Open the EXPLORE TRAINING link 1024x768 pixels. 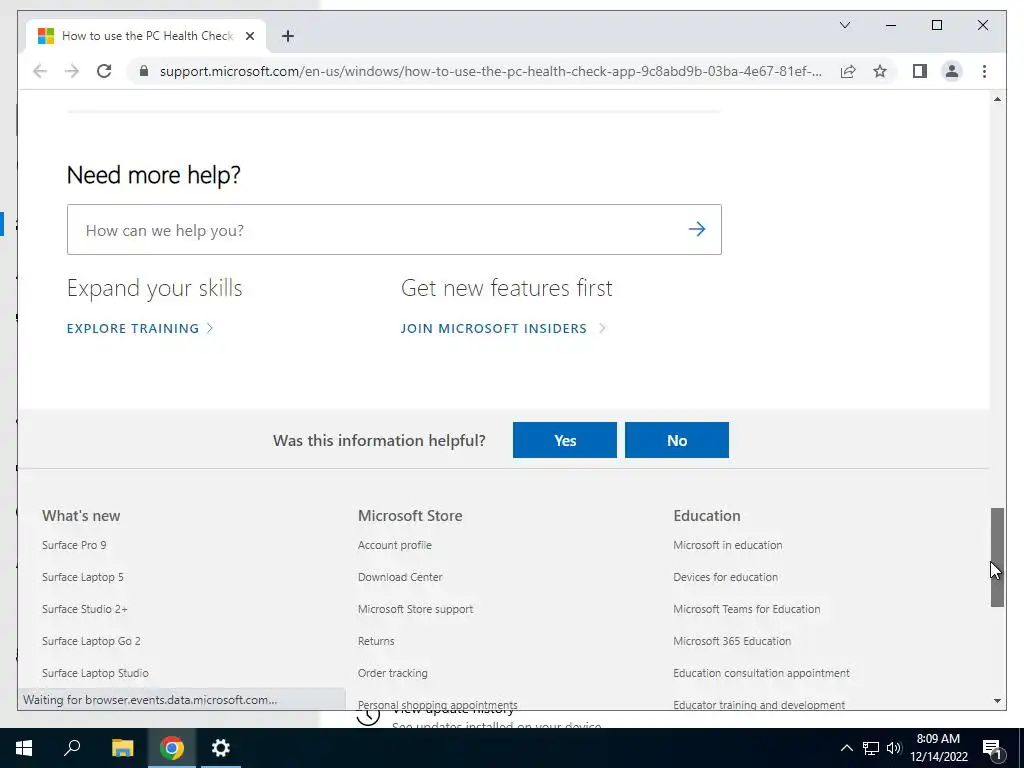click(140, 328)
